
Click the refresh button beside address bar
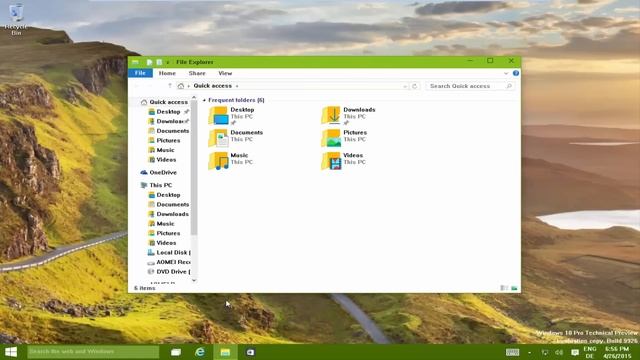pos(415,86)
